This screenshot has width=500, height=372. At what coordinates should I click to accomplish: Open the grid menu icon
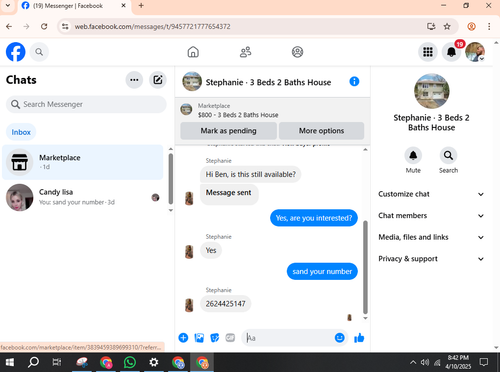[428, 52]
